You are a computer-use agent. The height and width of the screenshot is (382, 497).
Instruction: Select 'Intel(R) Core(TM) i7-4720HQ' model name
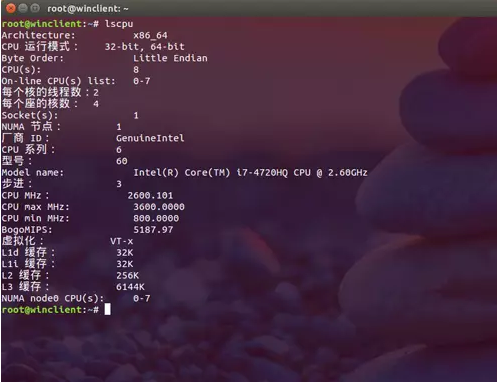(210, 173)
